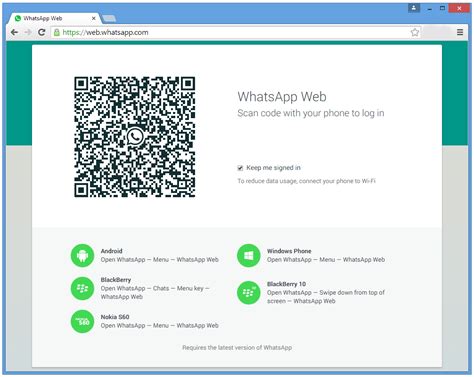Click 'Requires the latest version' footer text
The height and width of the screenshot is (377, 474).
pyautogui.click(x=237, y=348)
